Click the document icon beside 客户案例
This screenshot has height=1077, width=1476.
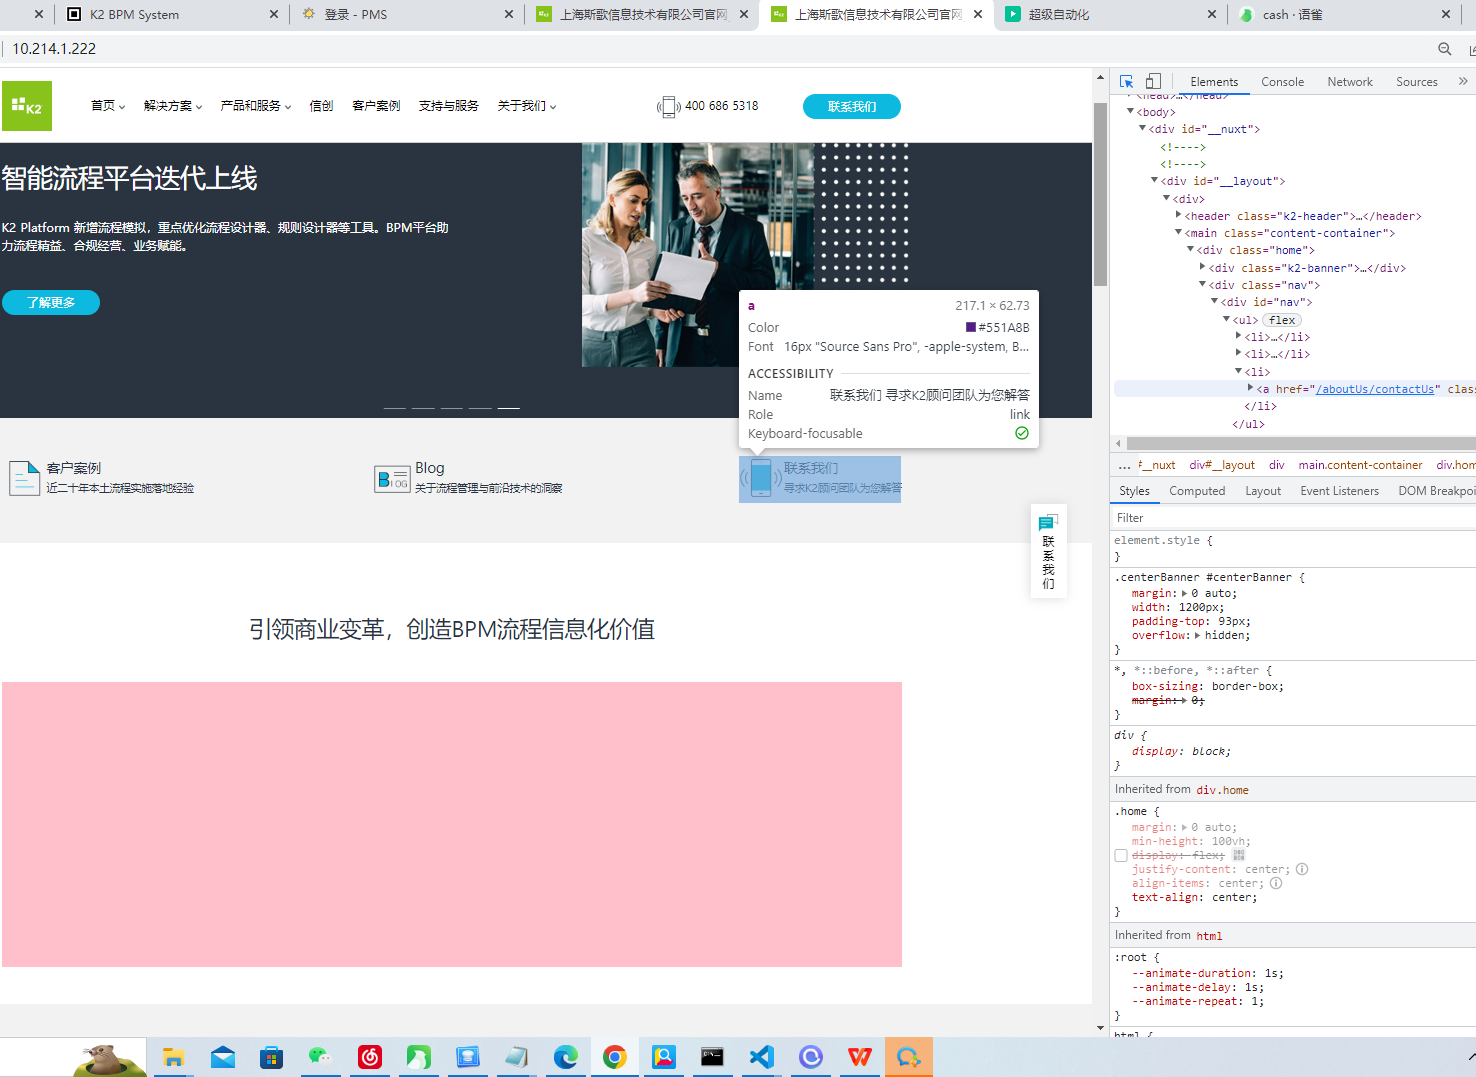[24, 478]
